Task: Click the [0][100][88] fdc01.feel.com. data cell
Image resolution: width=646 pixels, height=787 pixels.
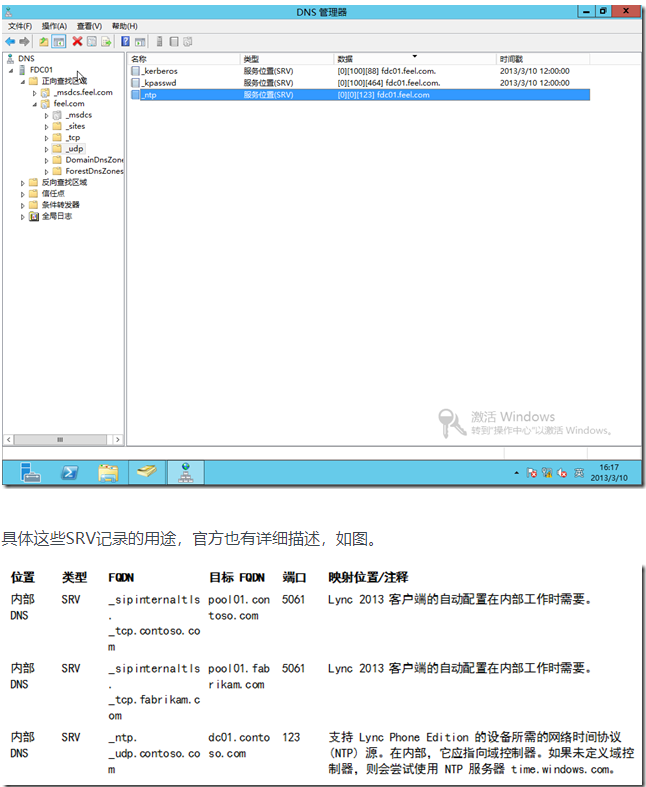Action: coord(386,71)
